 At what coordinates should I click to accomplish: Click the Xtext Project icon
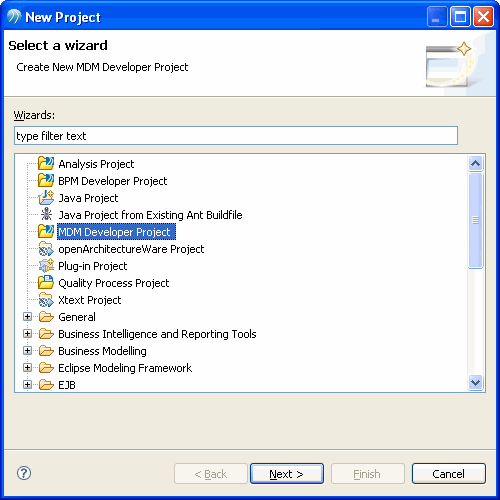pos(46,300)
